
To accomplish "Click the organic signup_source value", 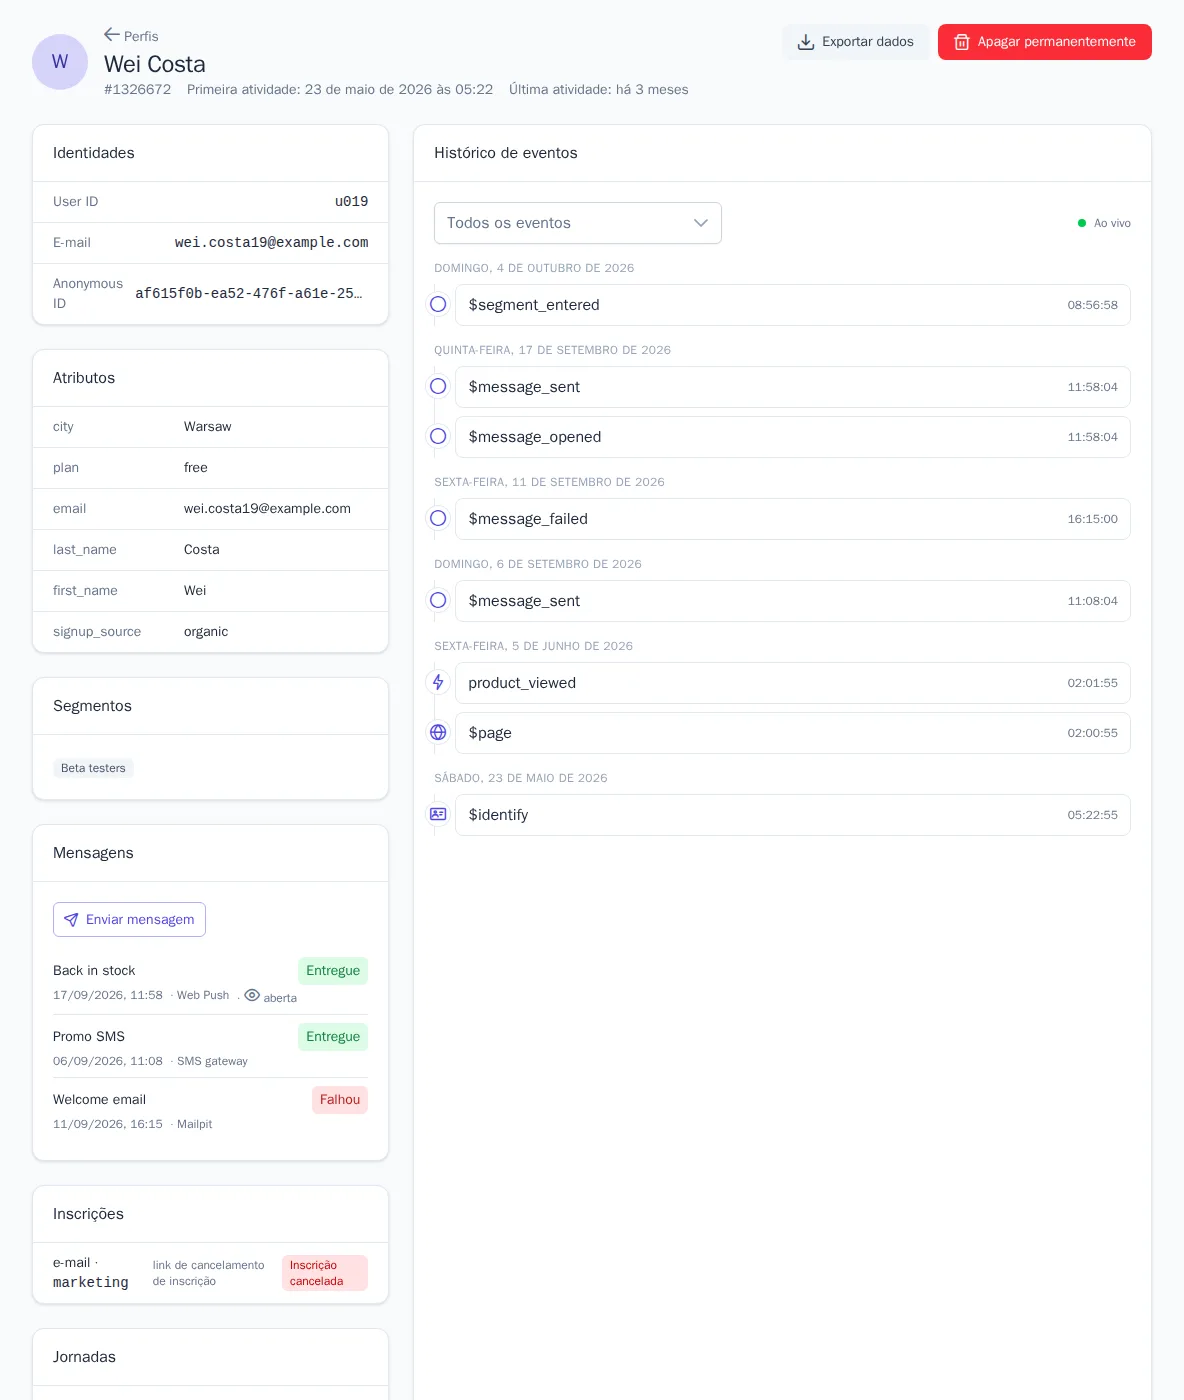I will (x=206, y=632).
